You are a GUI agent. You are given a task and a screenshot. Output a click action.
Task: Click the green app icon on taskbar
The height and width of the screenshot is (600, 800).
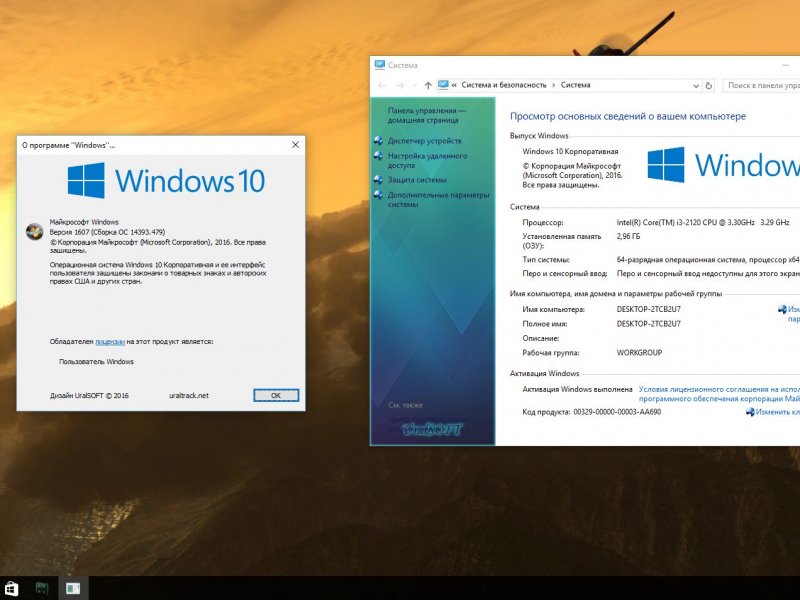pos(42,589)
